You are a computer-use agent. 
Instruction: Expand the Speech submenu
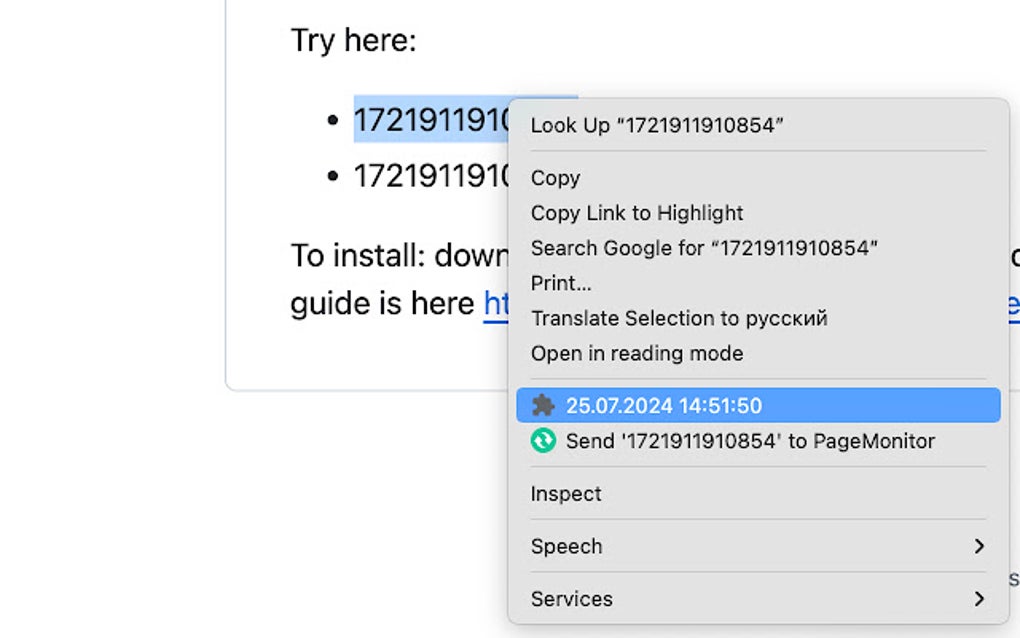[x=566, y=546]
